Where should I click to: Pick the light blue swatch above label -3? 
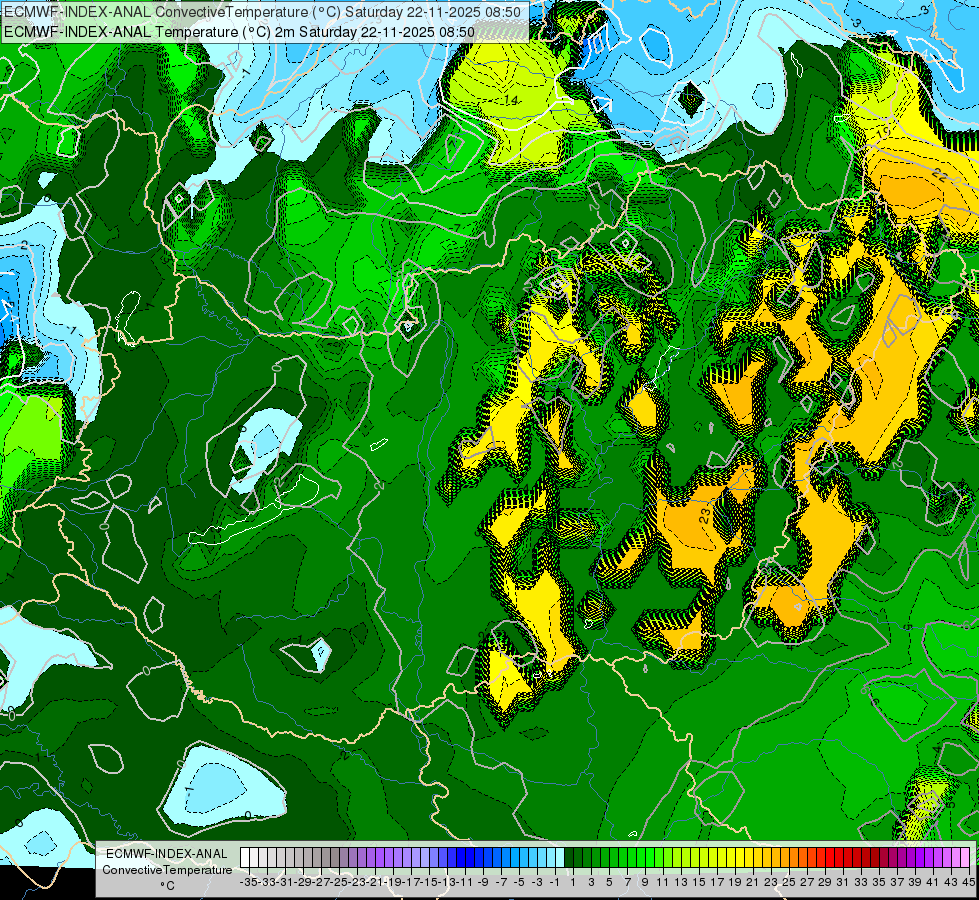(x=533, y=857)
